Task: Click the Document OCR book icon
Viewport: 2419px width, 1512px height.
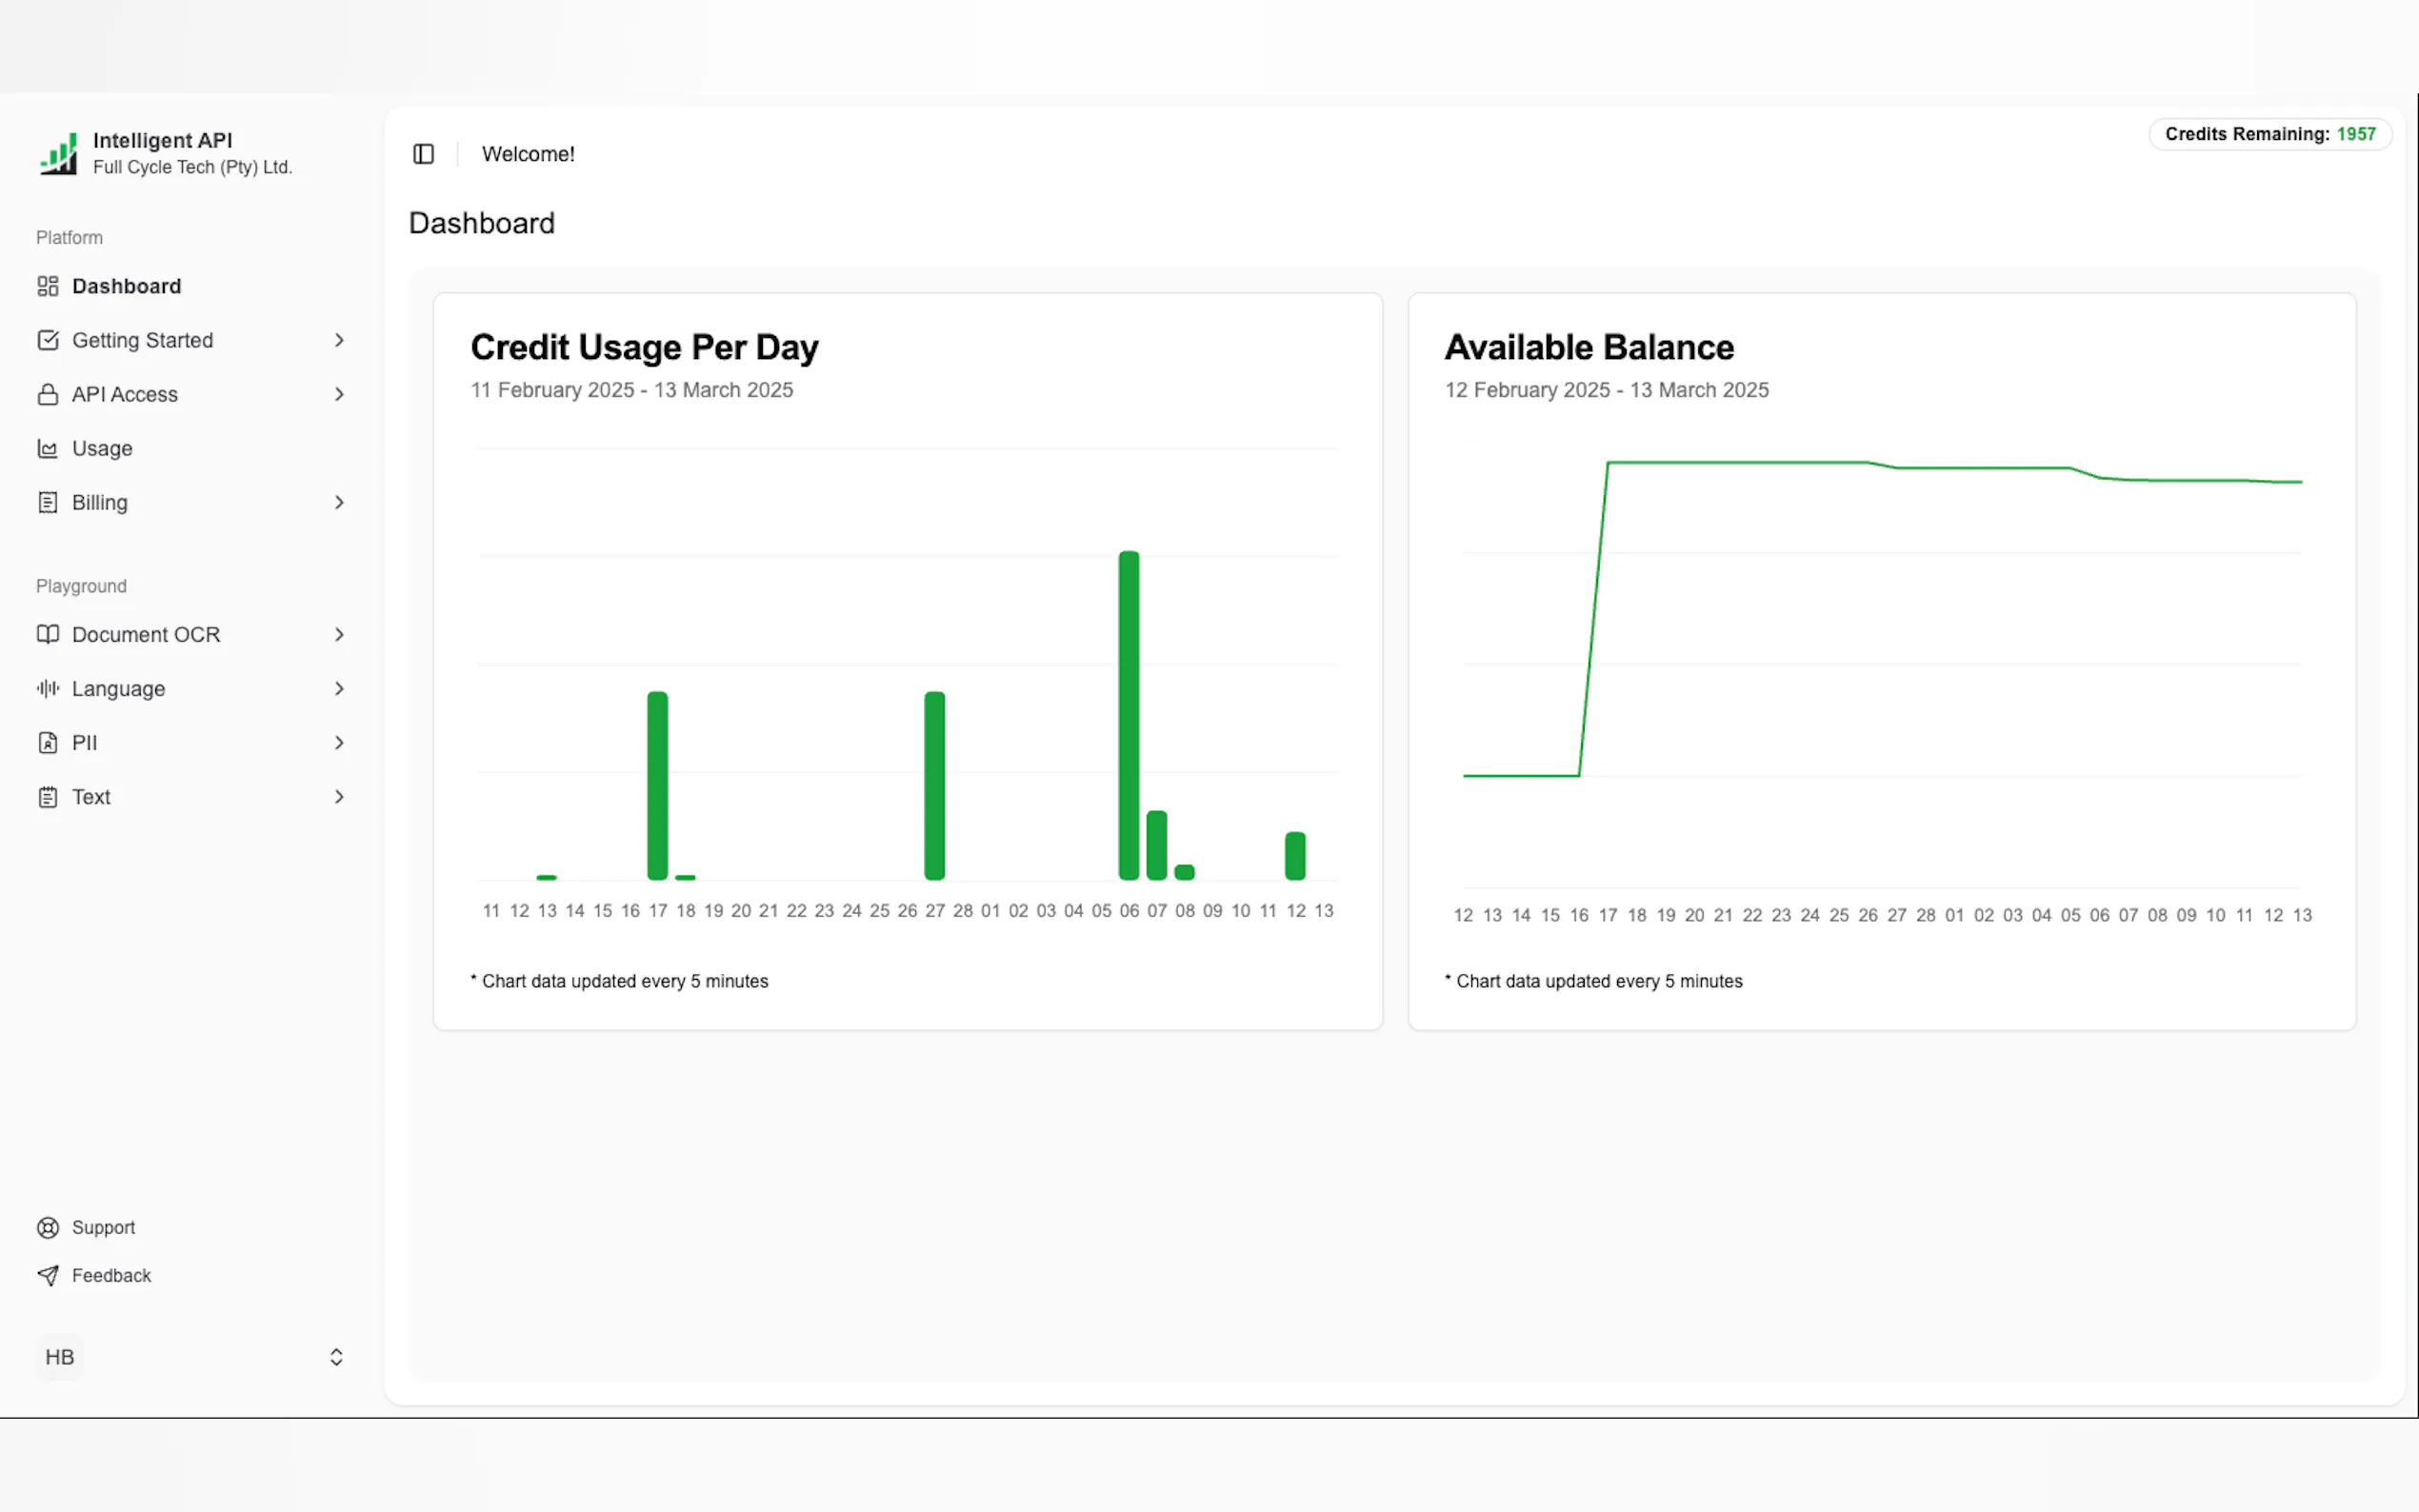Action: [x=47, y=634]
